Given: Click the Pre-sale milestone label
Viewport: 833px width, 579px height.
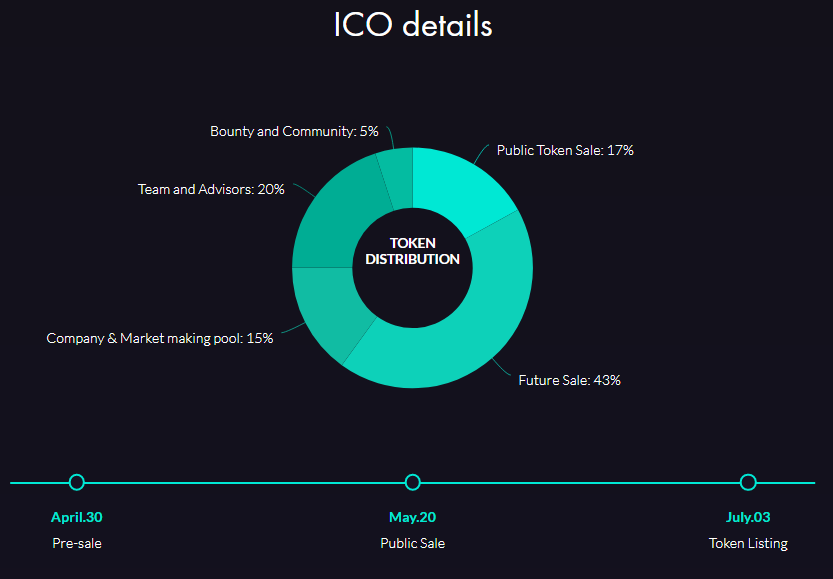Looking at the screenshot, I should (77, 543).
